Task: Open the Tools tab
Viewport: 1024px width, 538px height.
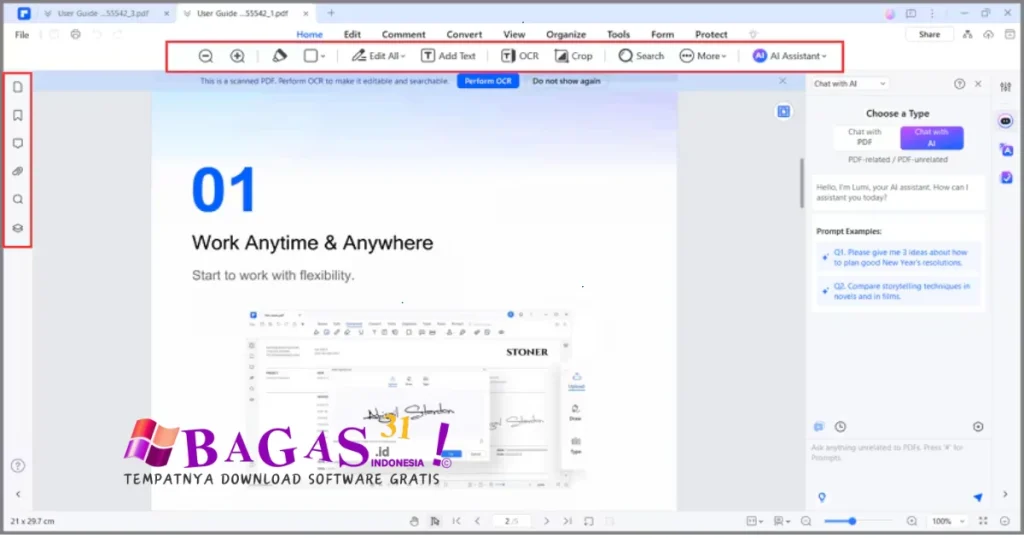Action: coord(618,35)
